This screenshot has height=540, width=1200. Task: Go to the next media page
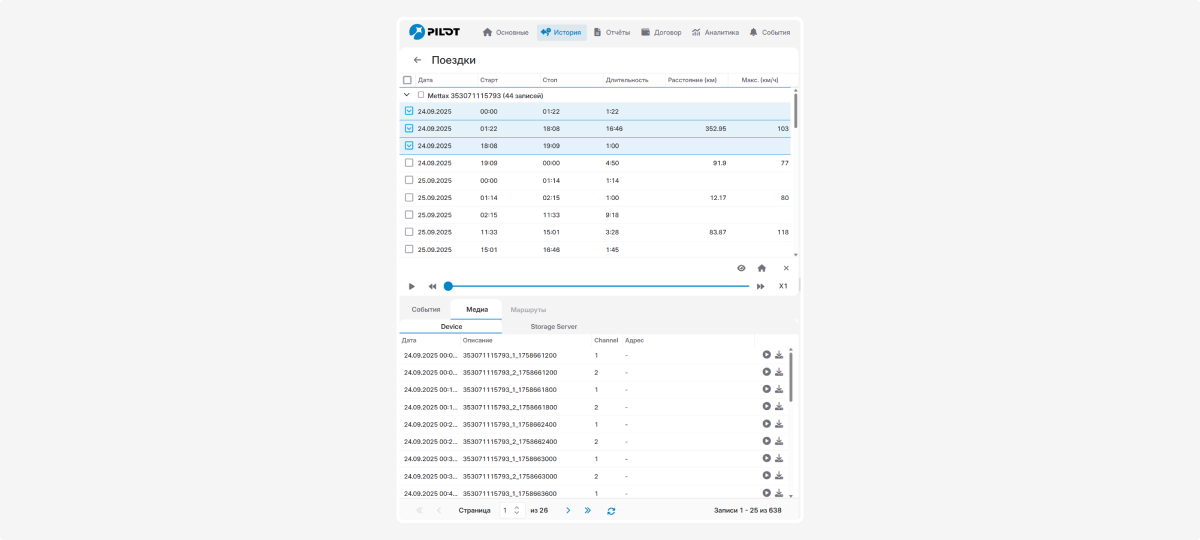pos(568,511)
